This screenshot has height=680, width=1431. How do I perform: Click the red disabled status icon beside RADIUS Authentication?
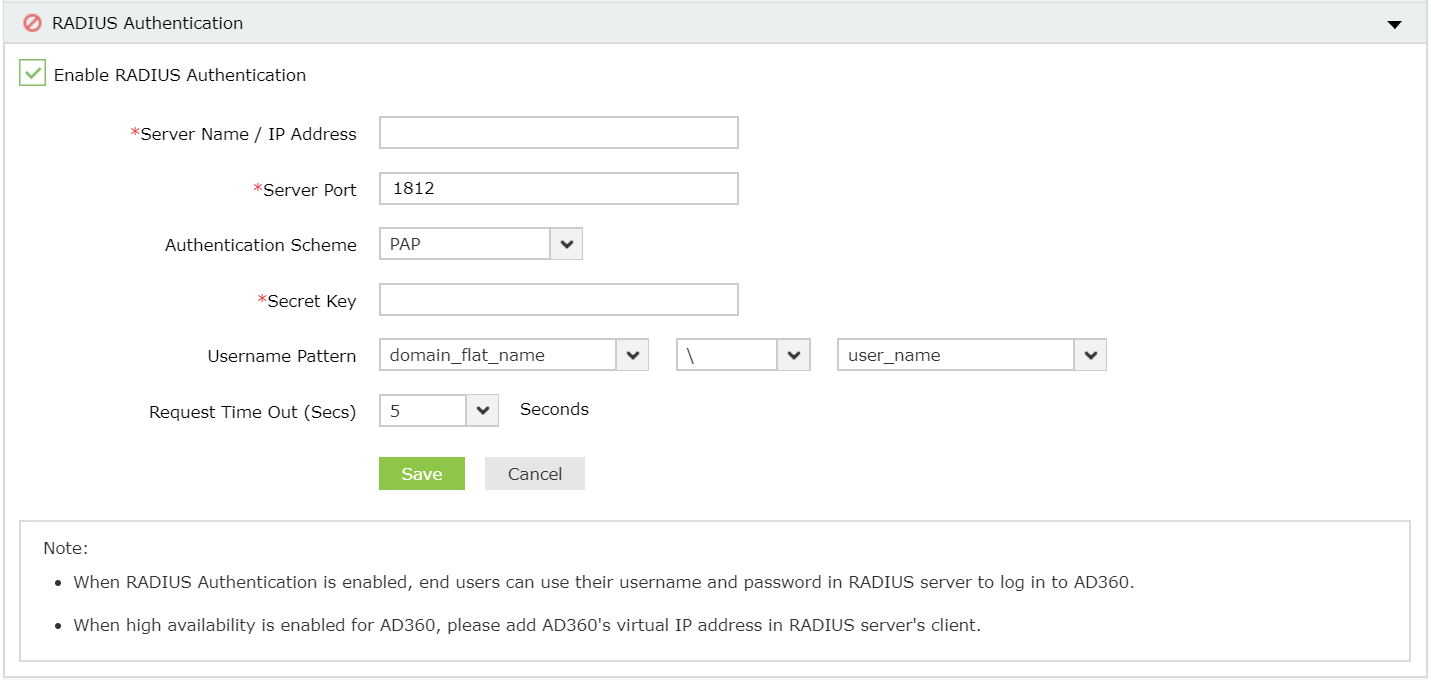[x=34, y=22]
